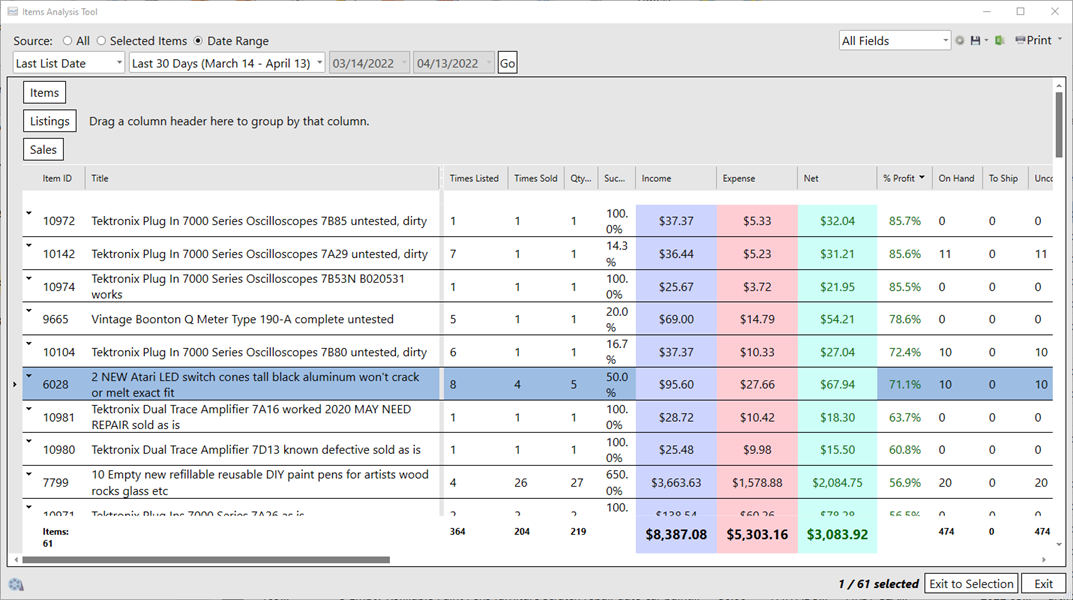1073x600 pixels.
Task: Click the save layout floppy disk icon
Action: click(975, 41)
